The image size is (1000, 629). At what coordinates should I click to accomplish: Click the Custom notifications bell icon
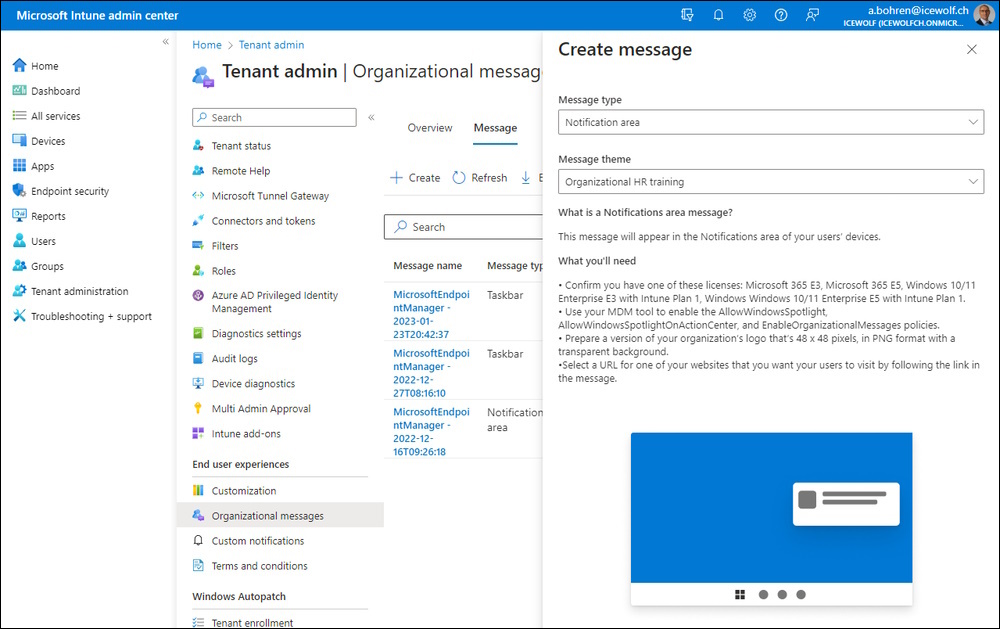tap(198, 540)
